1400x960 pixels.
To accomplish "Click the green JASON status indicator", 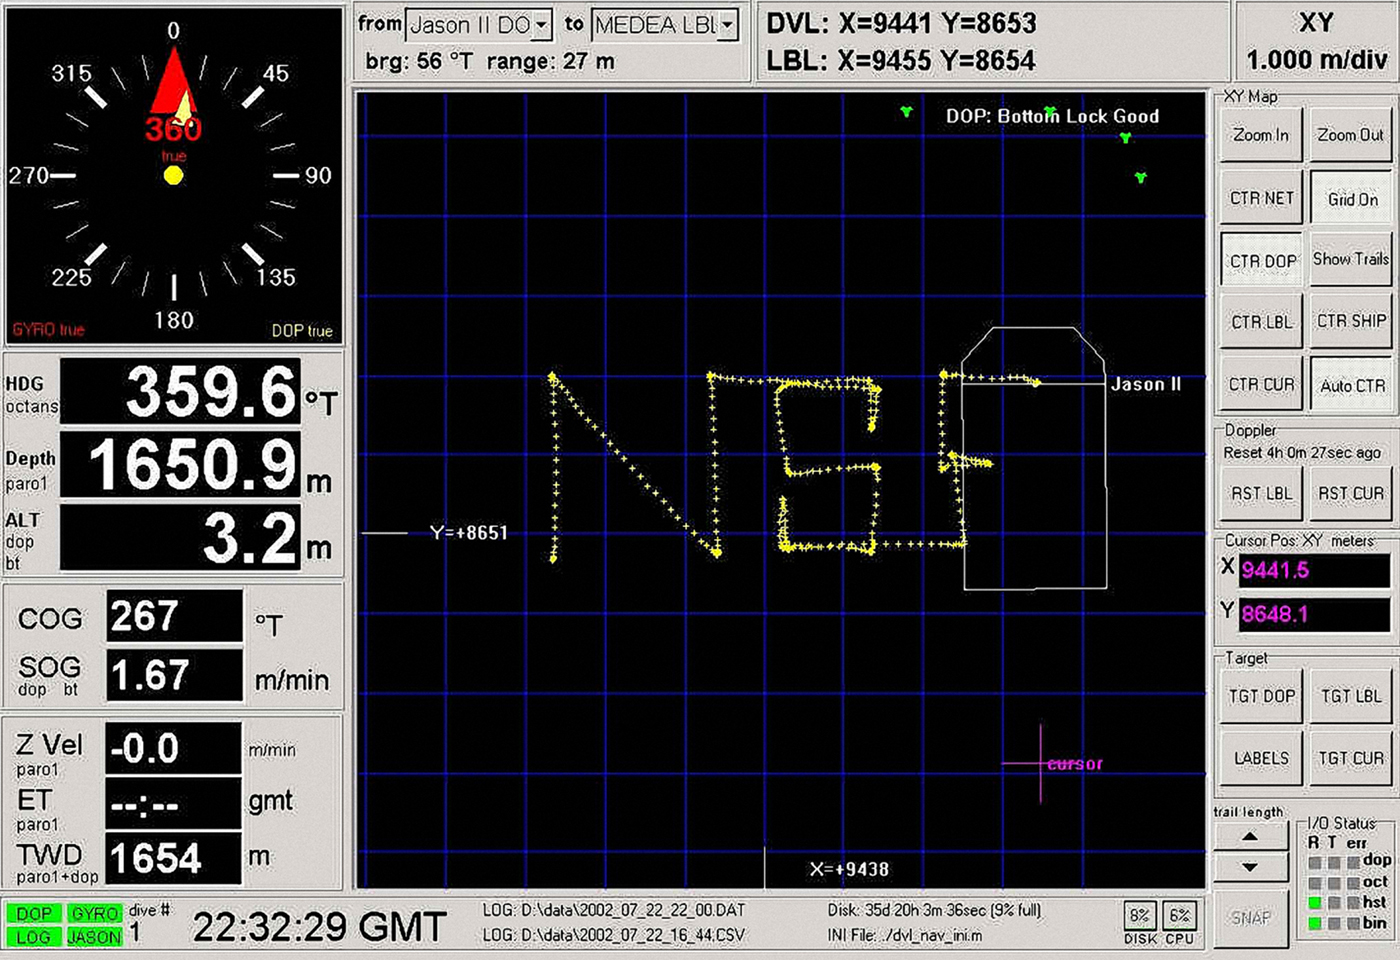I will coord(95,937).
